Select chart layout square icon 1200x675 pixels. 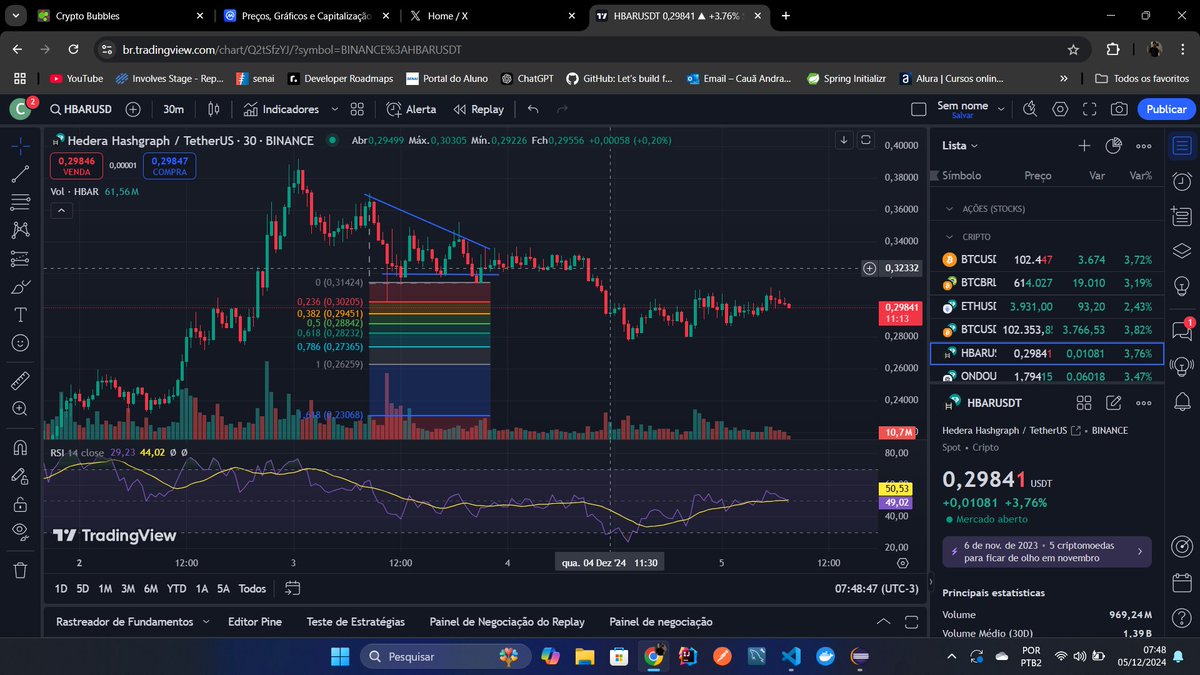click(x=919, y=109)
